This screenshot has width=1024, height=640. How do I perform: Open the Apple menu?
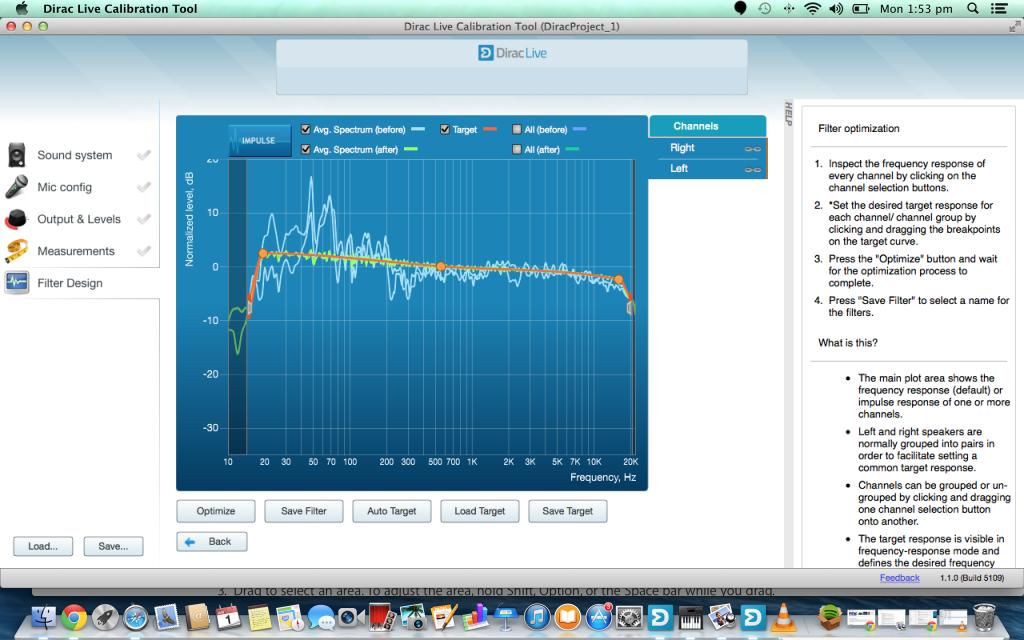coord(22,8)
